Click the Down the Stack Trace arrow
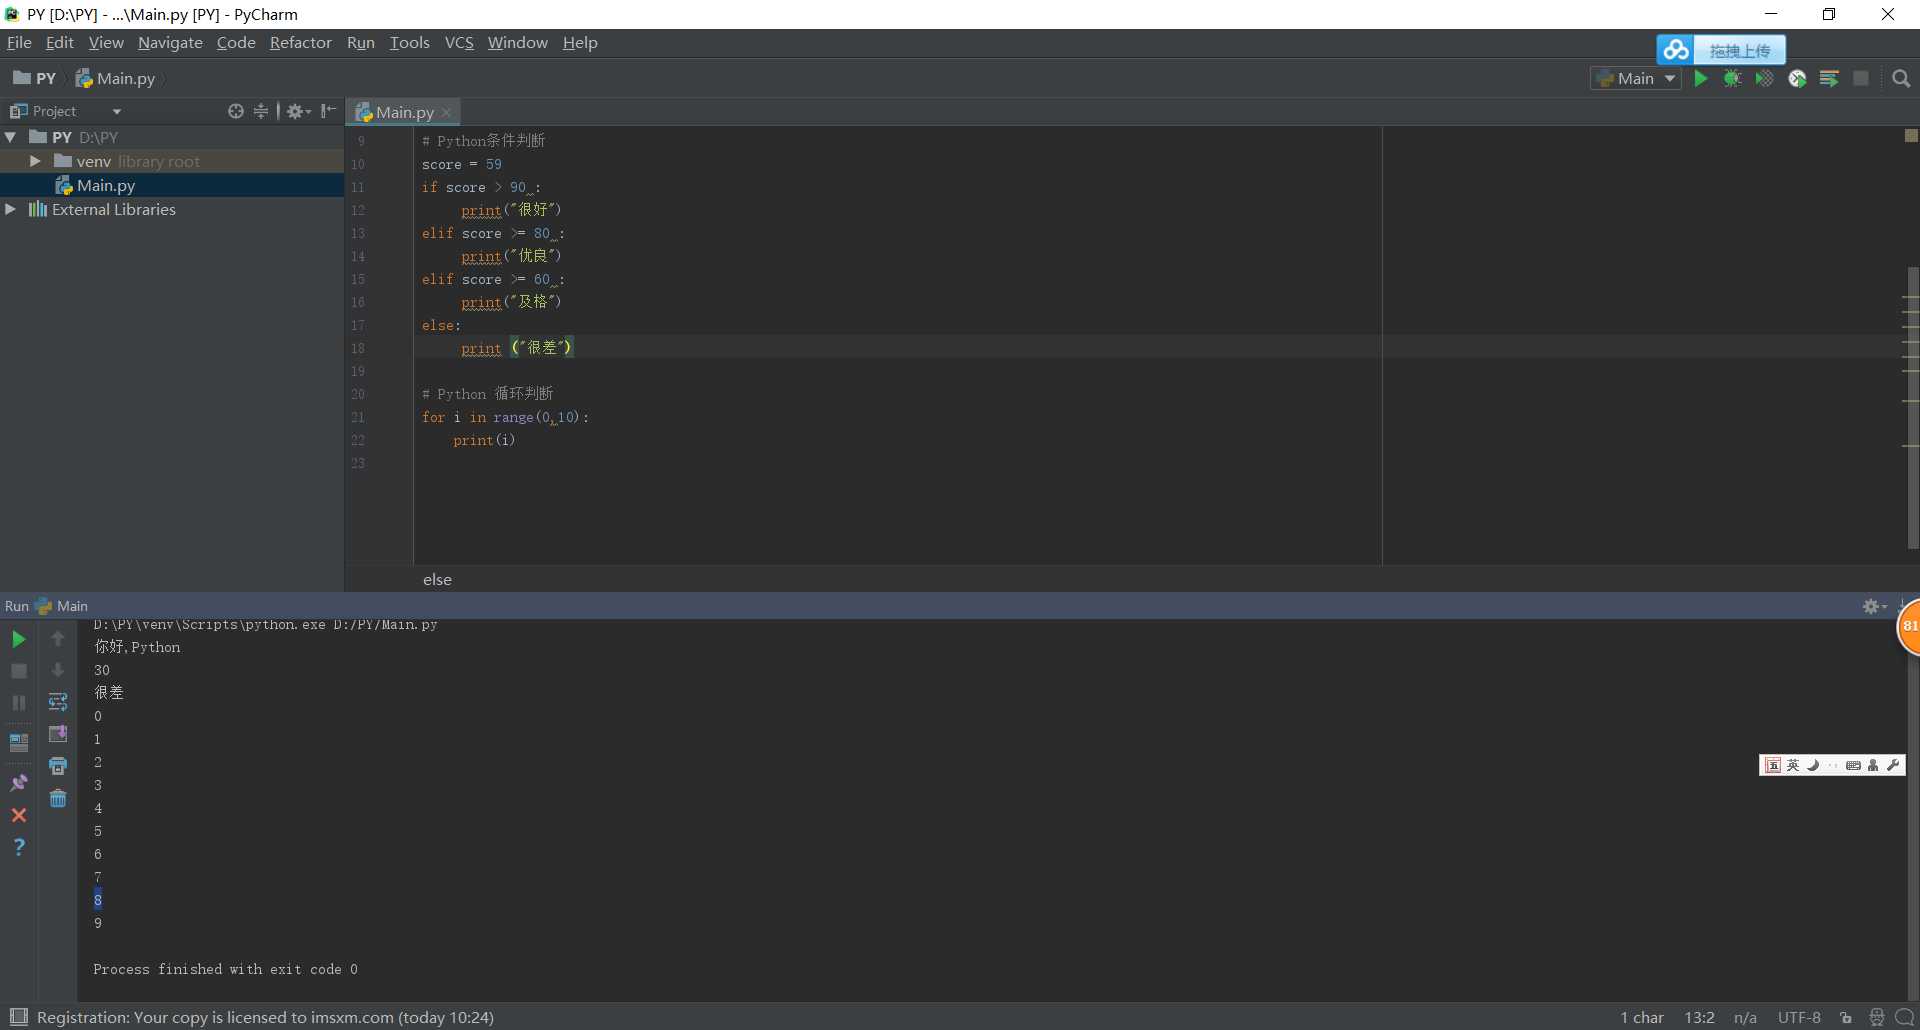 pos(58,670)
